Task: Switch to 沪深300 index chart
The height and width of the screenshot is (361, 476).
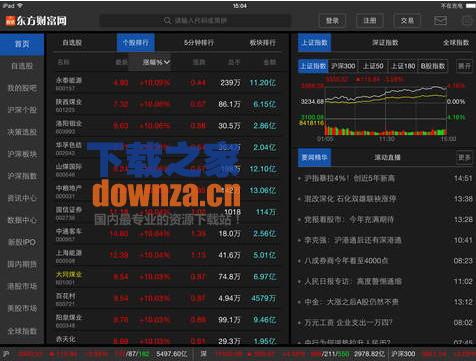Action: pos(343,66)
